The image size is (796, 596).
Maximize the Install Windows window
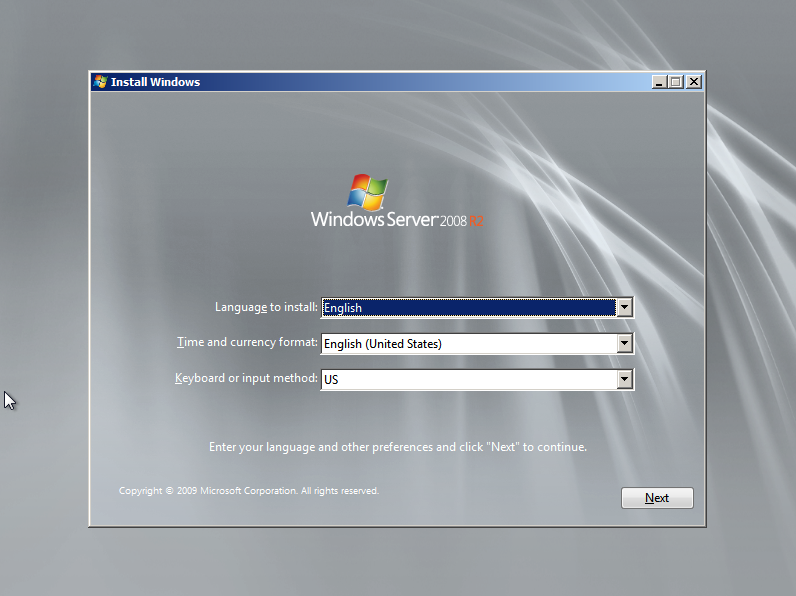tap(676, 82)
